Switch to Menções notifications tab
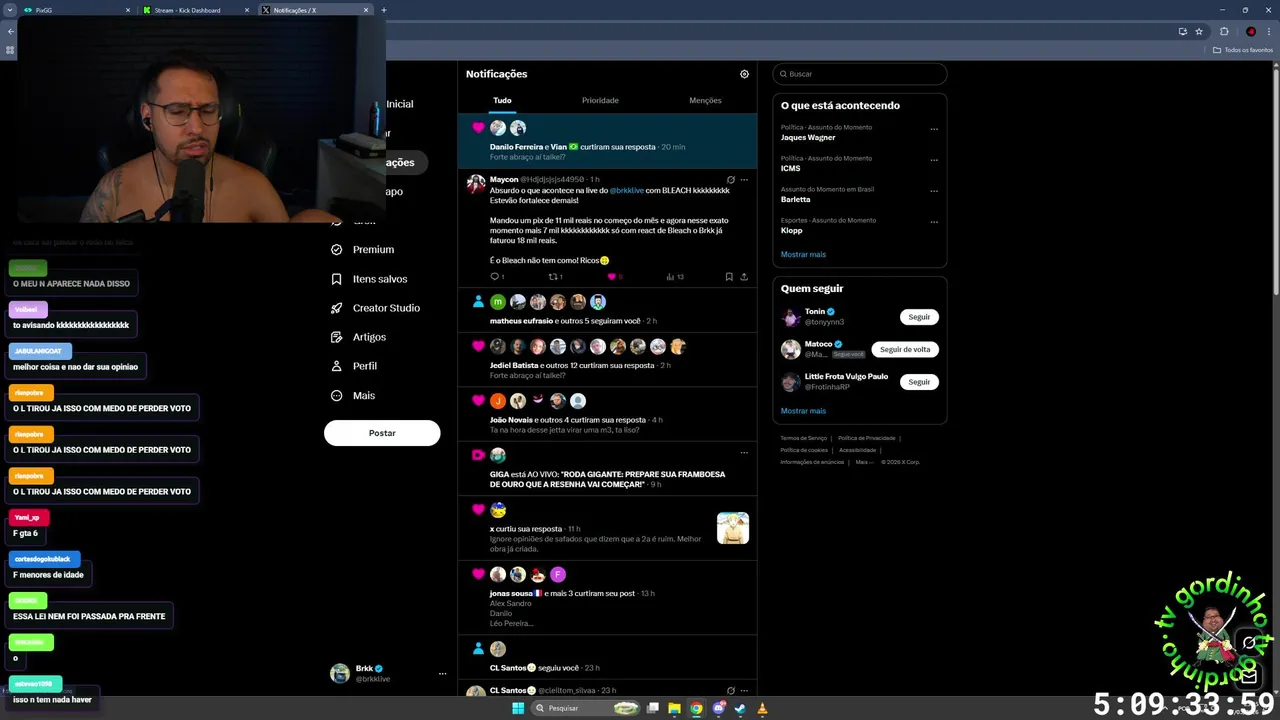Viewport: 1280px width, 720px height. pos(705,100)
